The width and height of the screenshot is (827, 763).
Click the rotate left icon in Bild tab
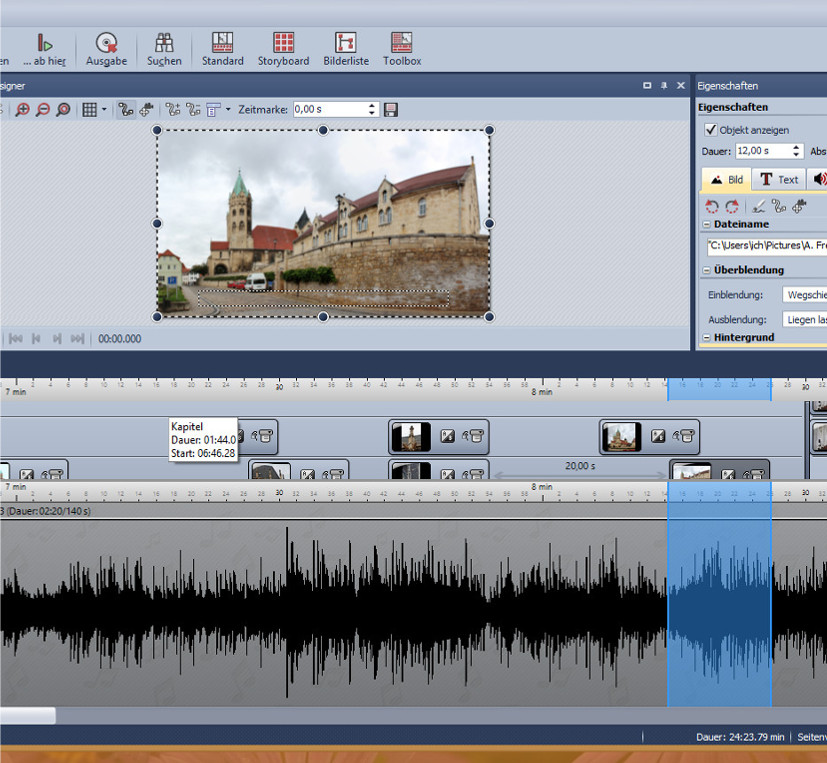712,206
